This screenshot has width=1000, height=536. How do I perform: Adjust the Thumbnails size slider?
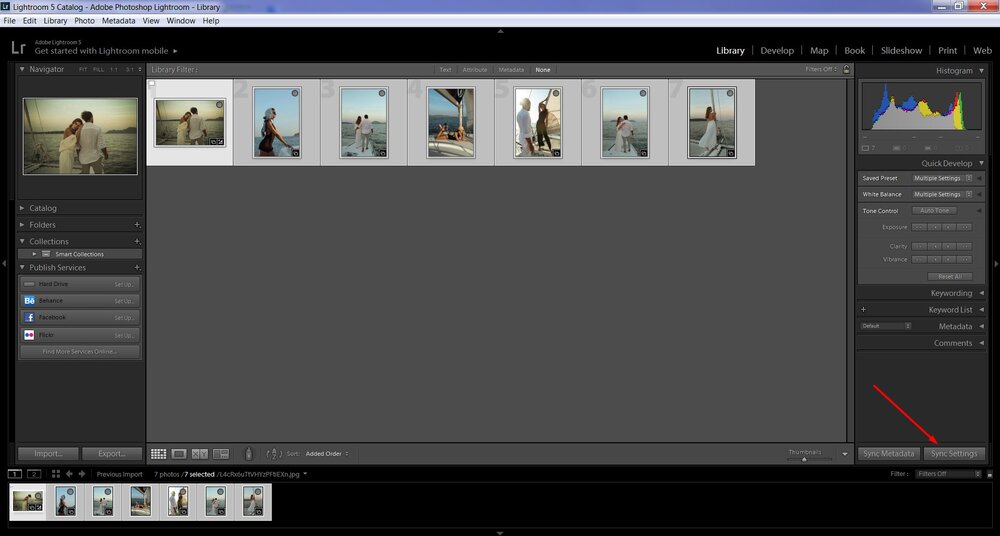point(804,459)
